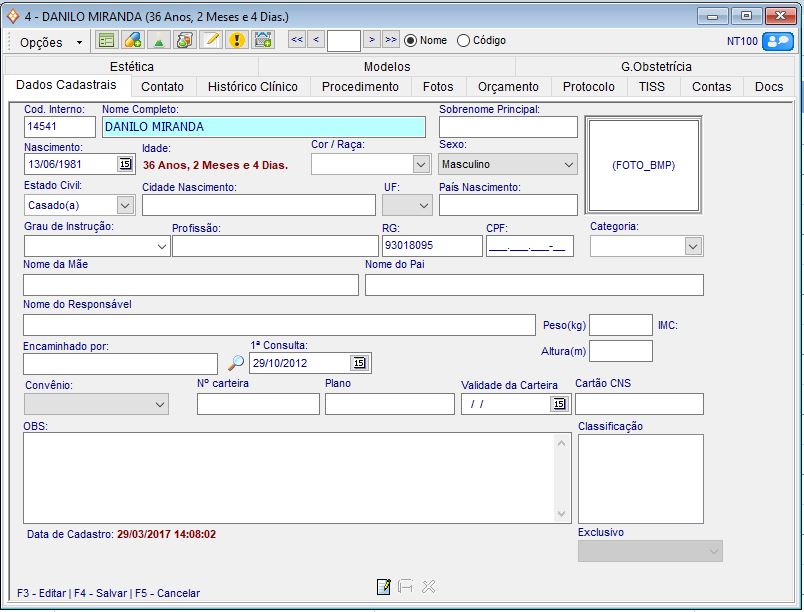The width and height of the screenshot is (804, 612).
Task: Click the magnifier next to Encaminhado por
Action: click(x=235, y=364)
